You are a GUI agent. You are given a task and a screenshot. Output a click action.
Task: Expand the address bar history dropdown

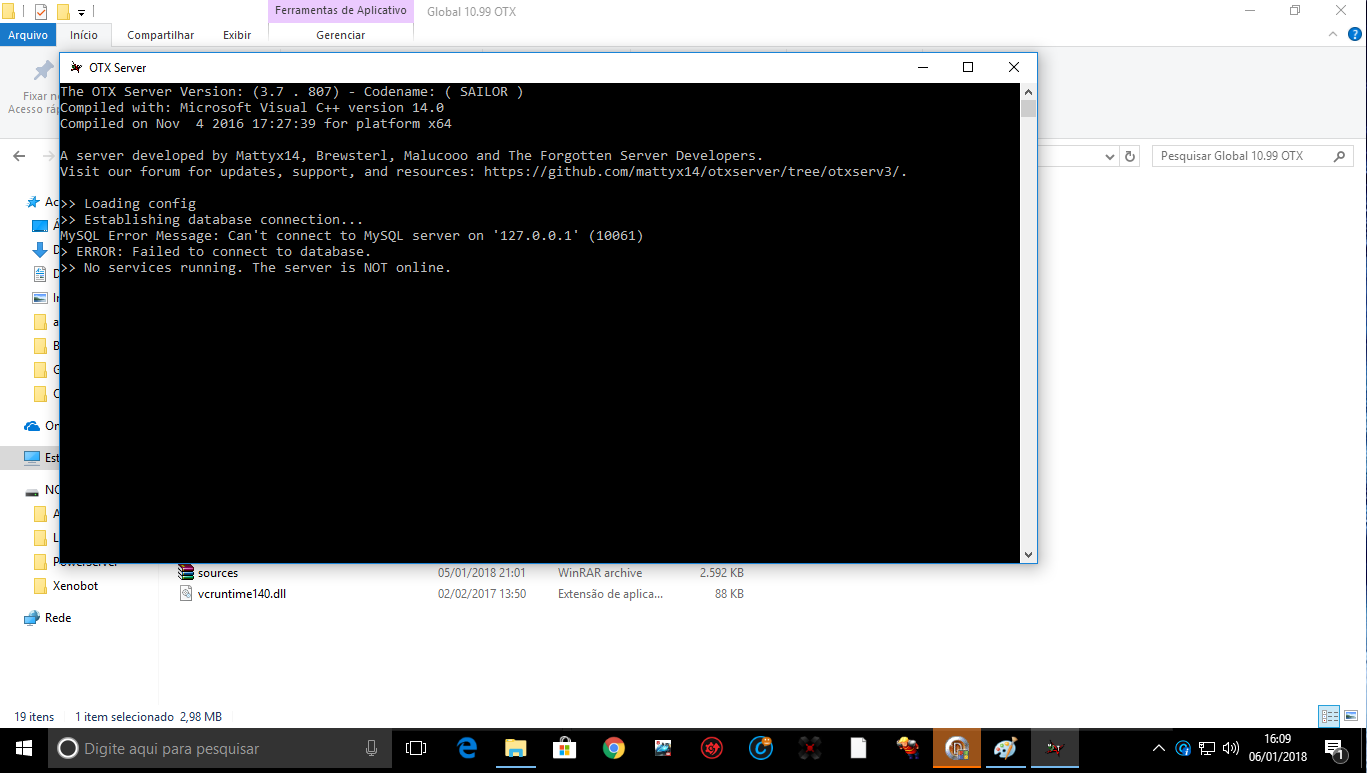click(1109, 156)
